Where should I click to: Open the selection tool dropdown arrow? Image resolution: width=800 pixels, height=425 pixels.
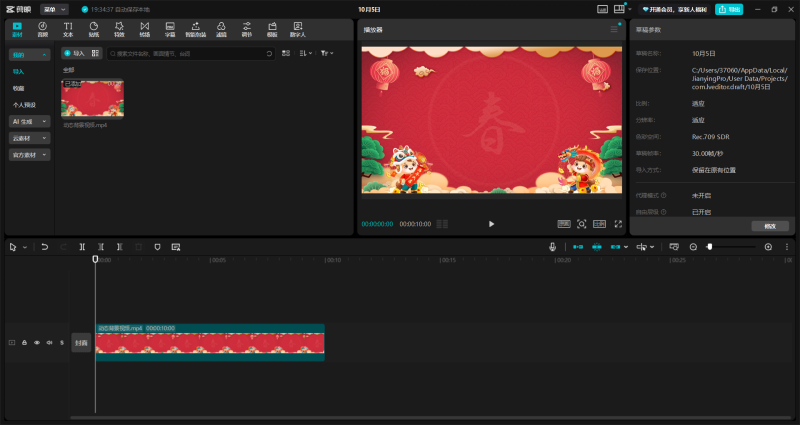click(24, 247)
